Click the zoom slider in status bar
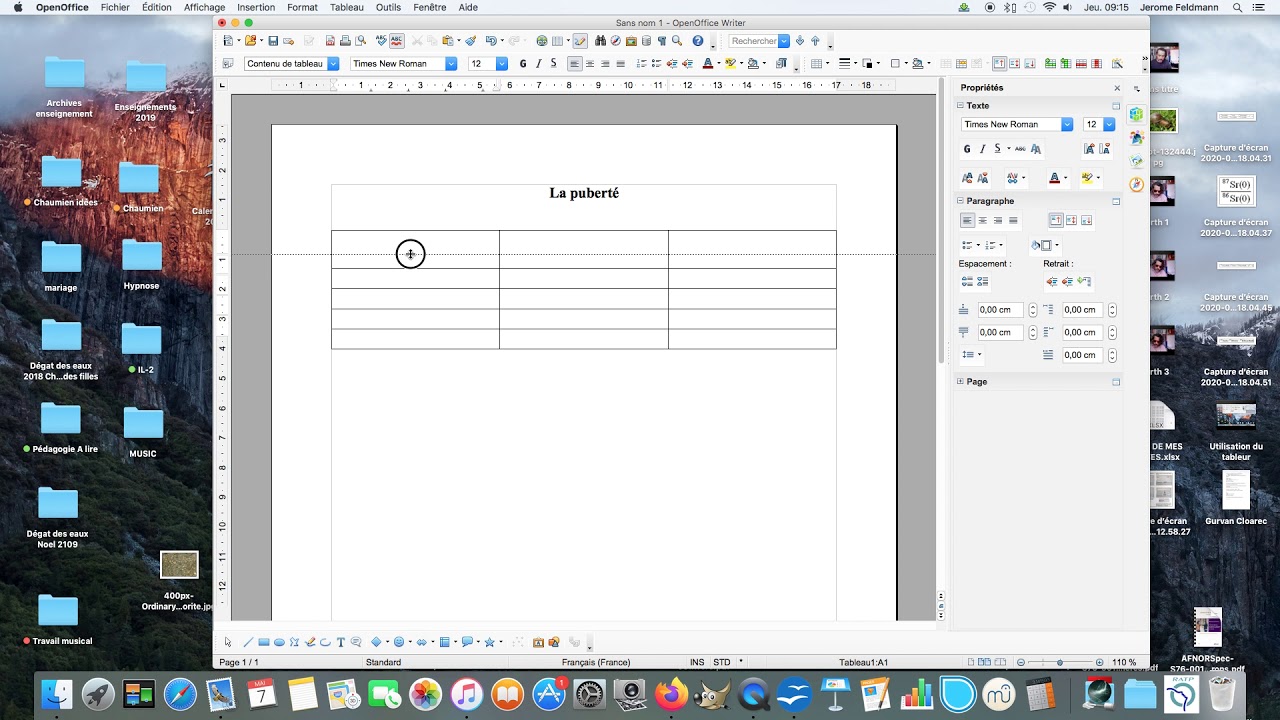 pos(1060,662)
